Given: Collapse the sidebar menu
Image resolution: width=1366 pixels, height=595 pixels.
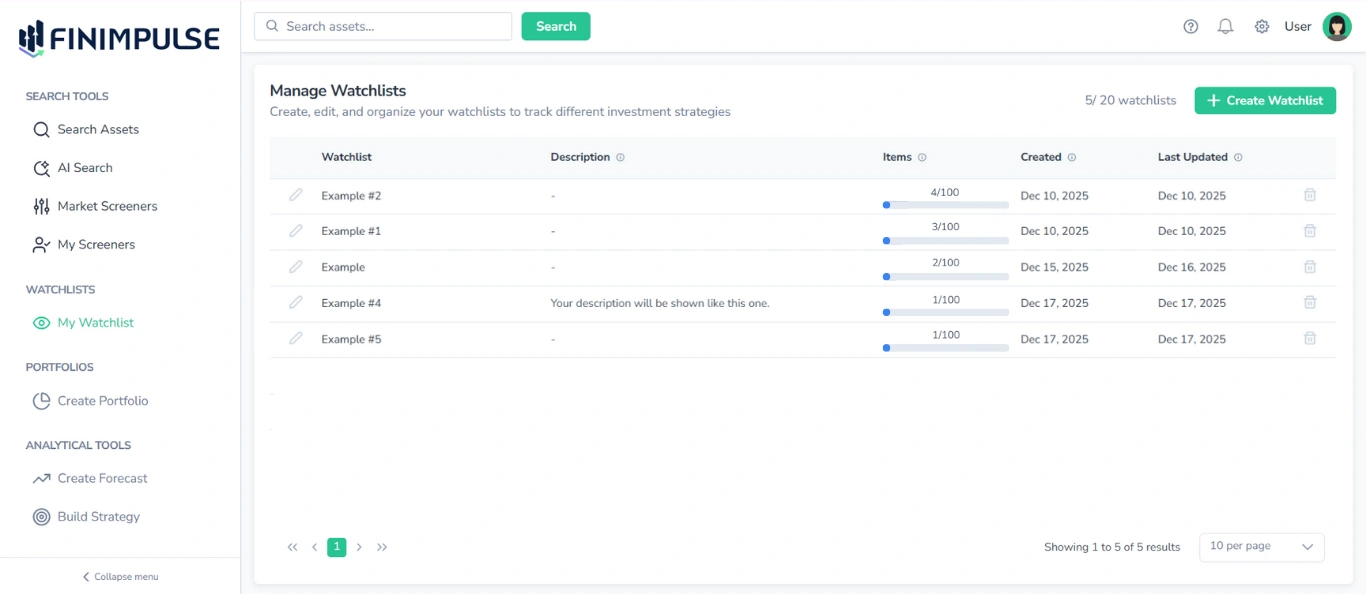Looking at the screenshot, I should (x=119, y=576).
